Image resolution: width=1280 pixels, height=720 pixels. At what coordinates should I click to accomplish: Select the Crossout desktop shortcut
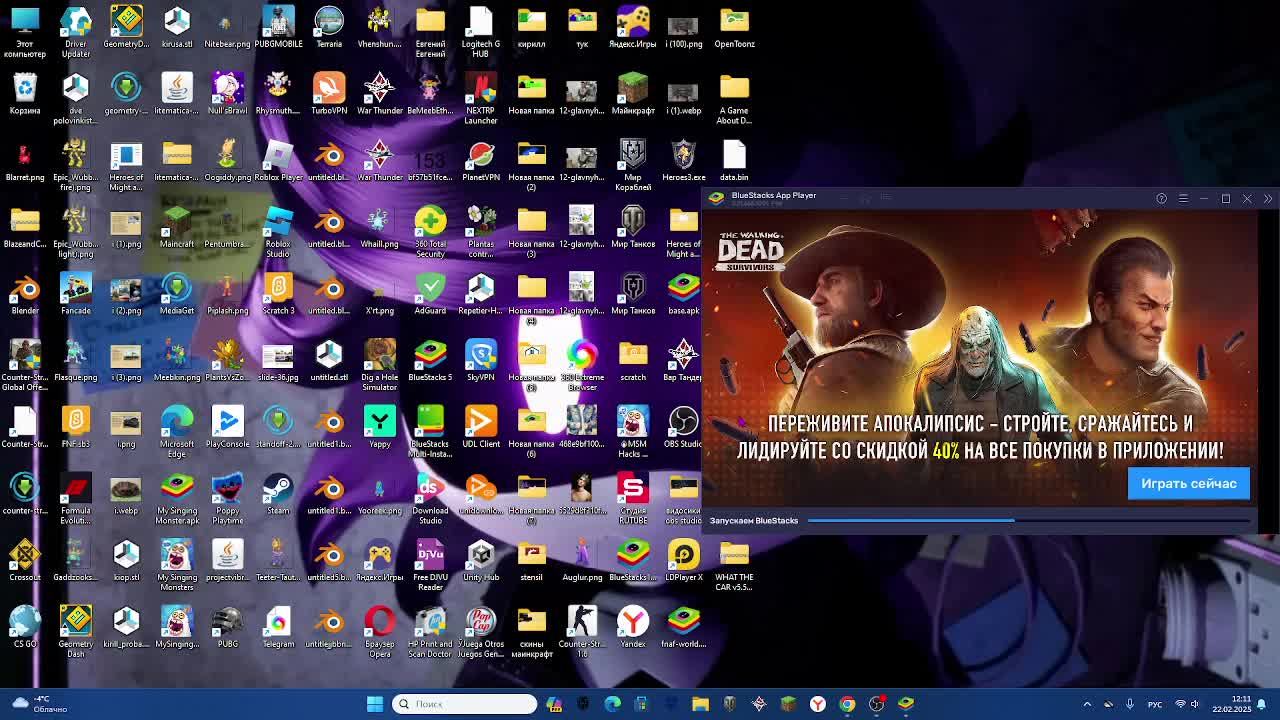coord(25,561)
